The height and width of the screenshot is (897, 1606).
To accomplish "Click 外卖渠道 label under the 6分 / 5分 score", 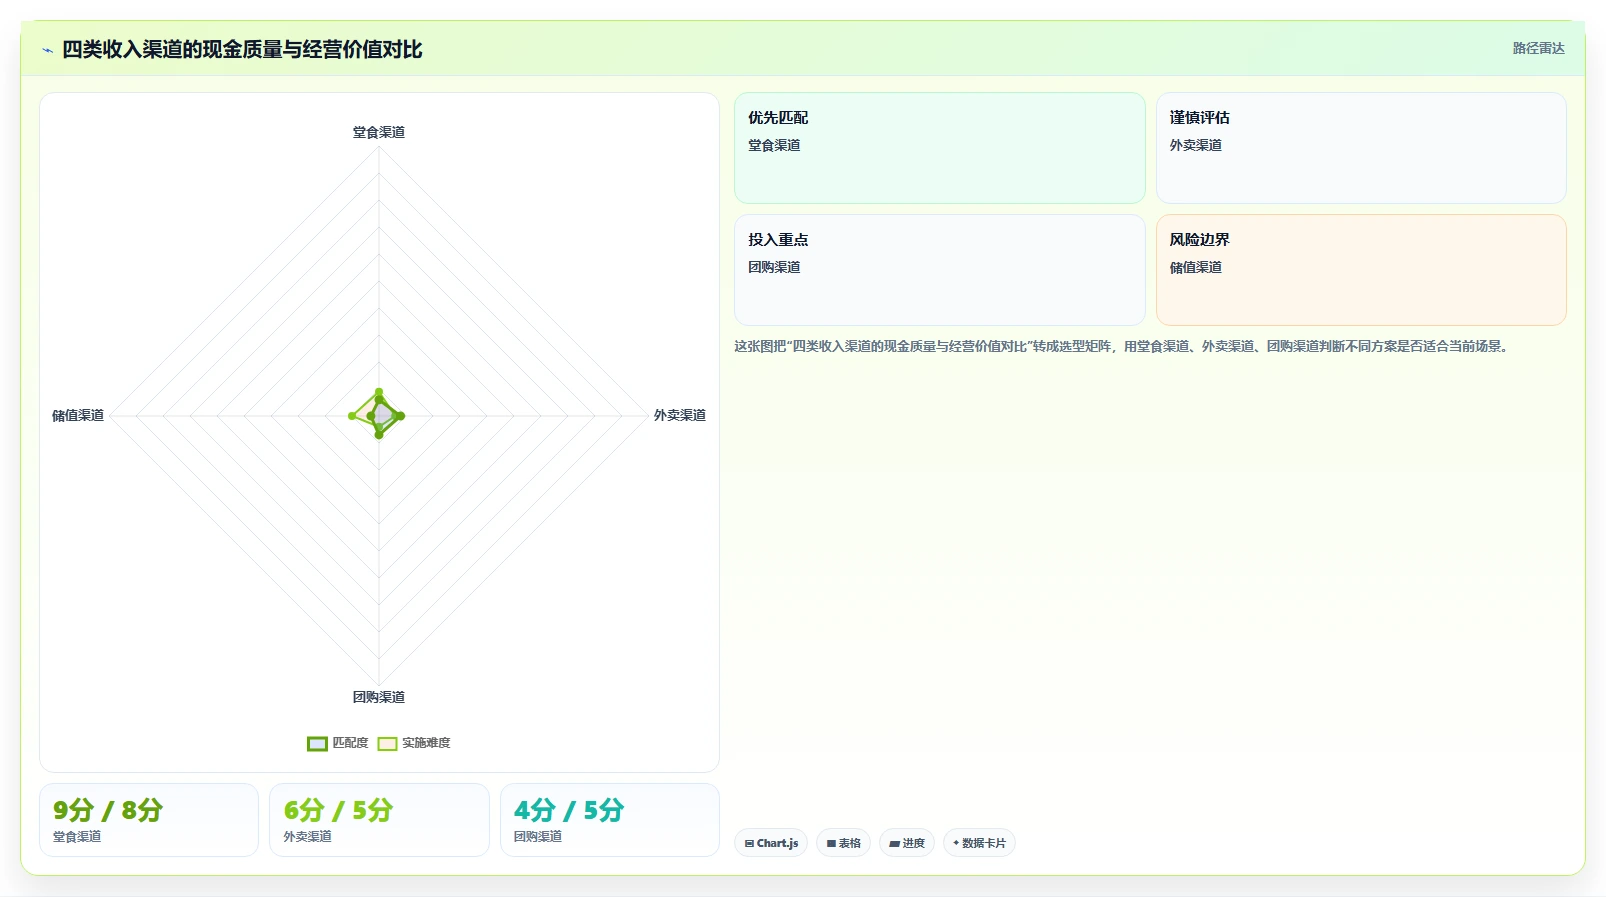I will 307,837.
